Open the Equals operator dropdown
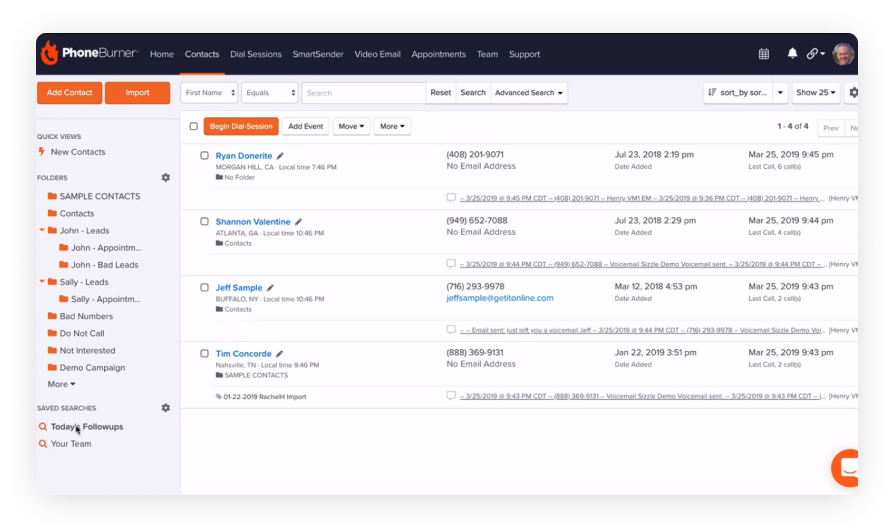894x528 pixels. coord(270,92)
